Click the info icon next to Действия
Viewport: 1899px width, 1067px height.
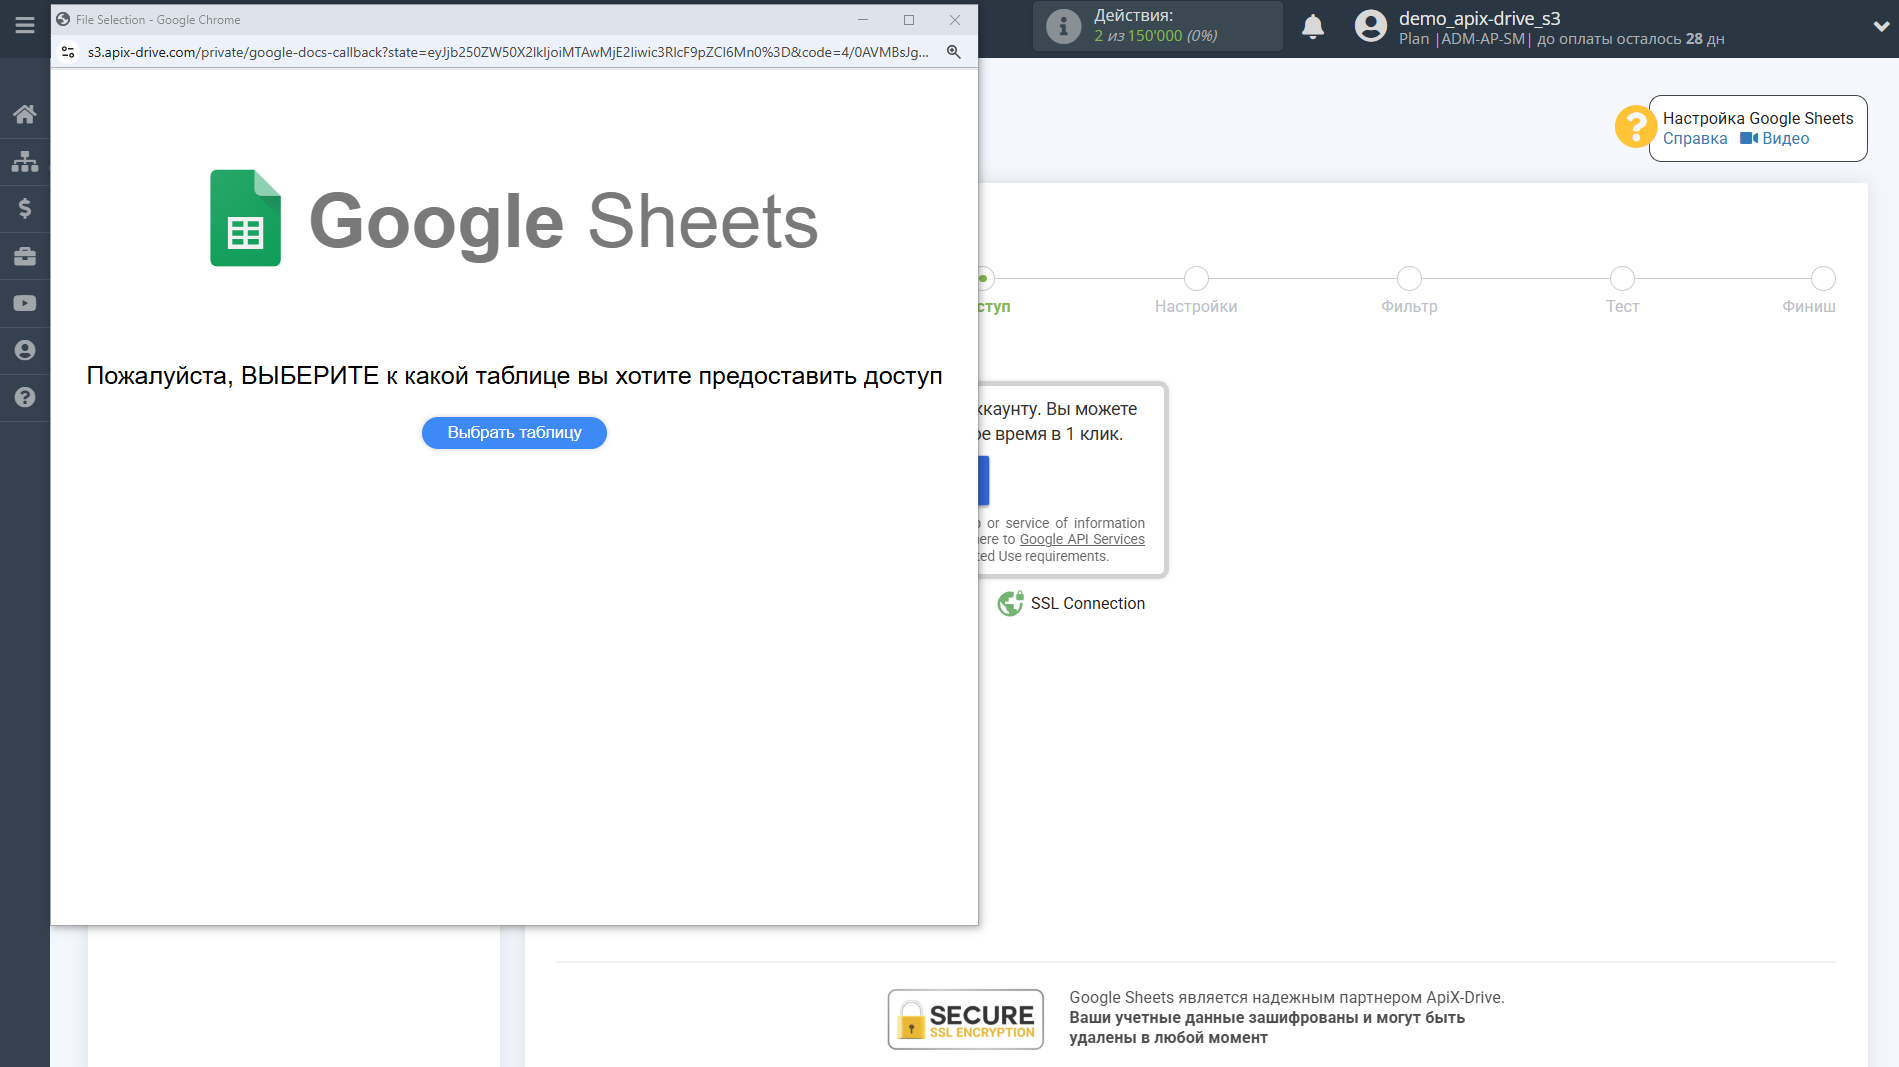click(1063, 27)
